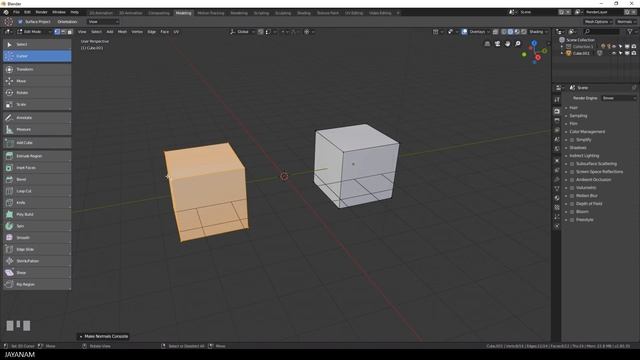Image resolution: width=640 pixels, height=360 pixels.
Task: Click the blue Z axis gizmo
Action: (x=534, y=43)
